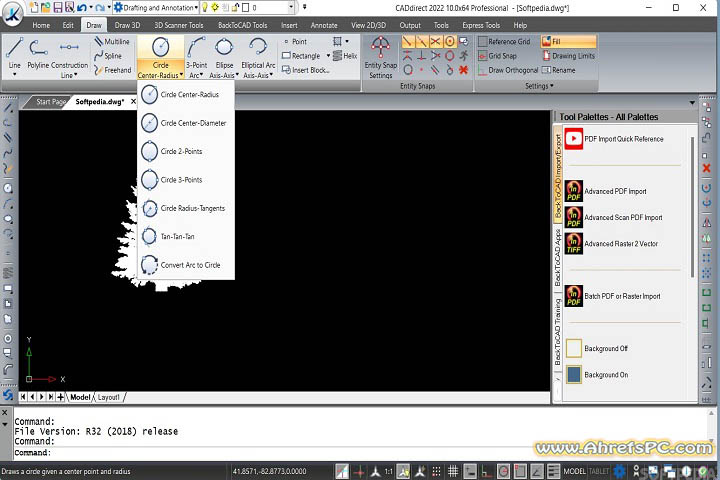
Task: Expand the Settings panel dropdown
Action: (x=539, y=86)
